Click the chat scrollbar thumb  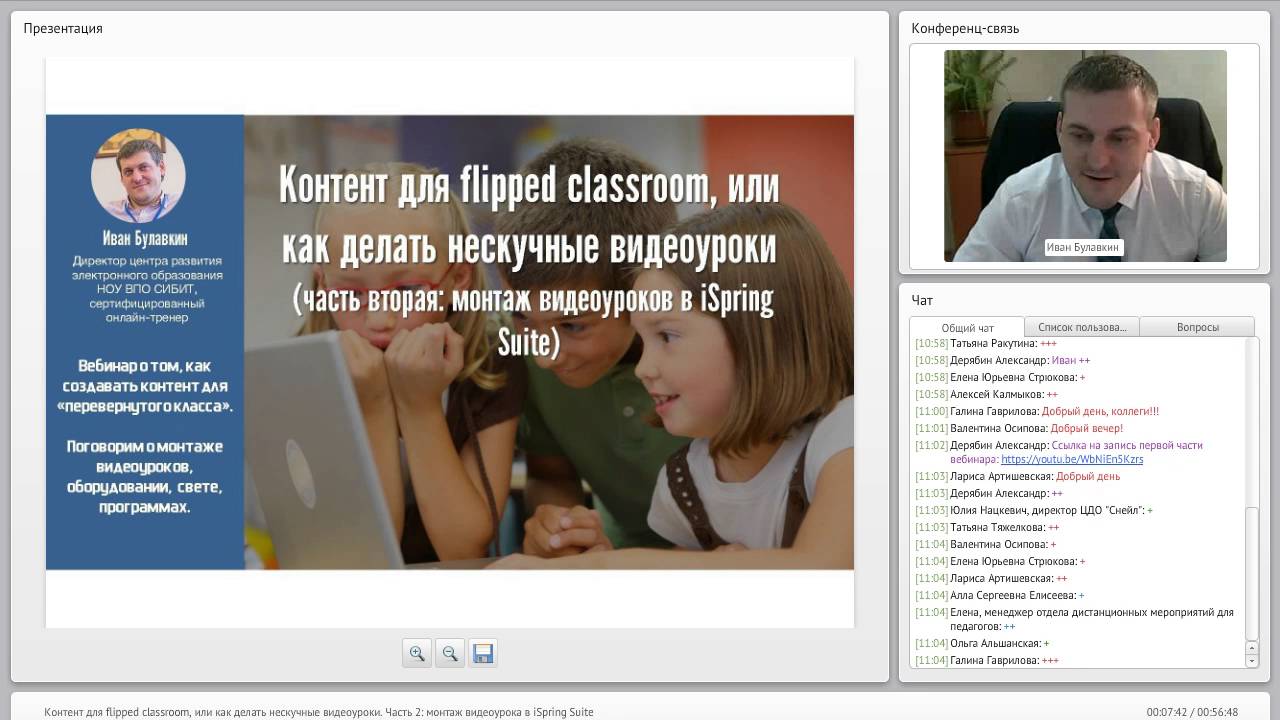pyautogui.click(x=1251, y=574)
